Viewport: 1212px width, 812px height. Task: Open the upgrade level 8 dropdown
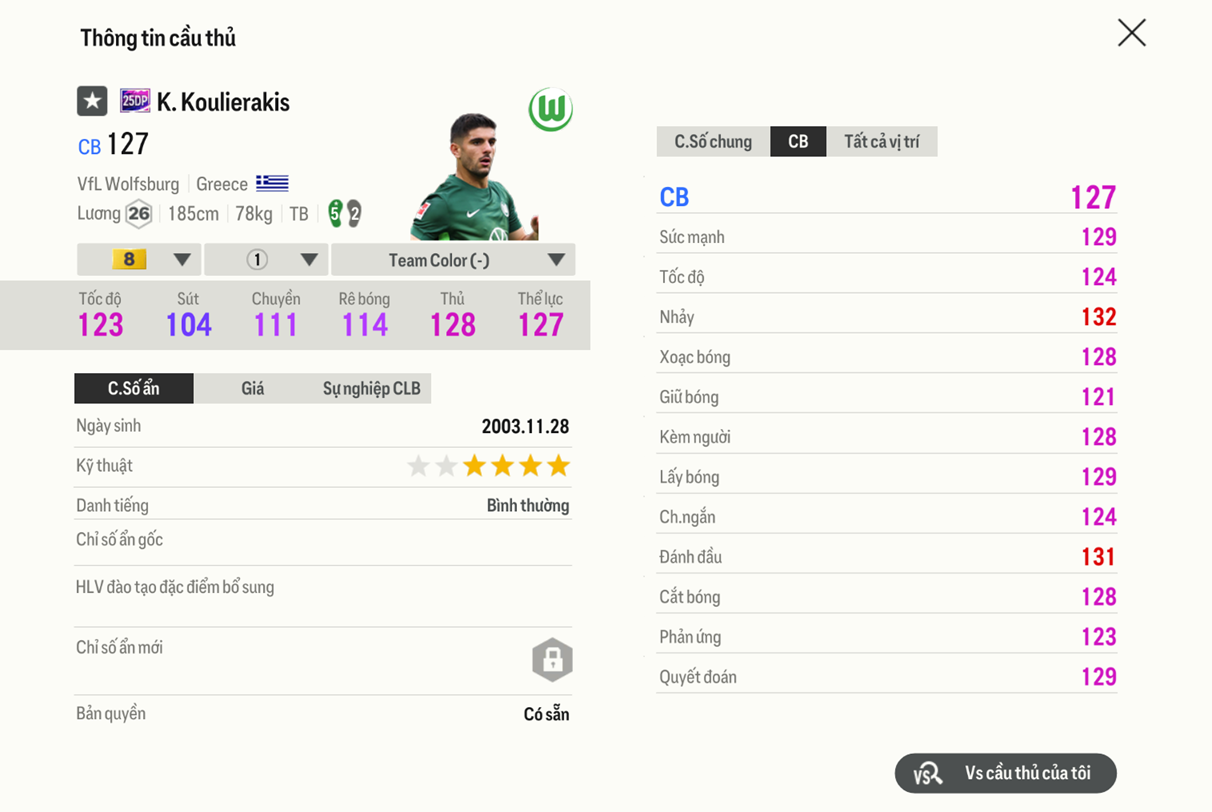point(139,260)
